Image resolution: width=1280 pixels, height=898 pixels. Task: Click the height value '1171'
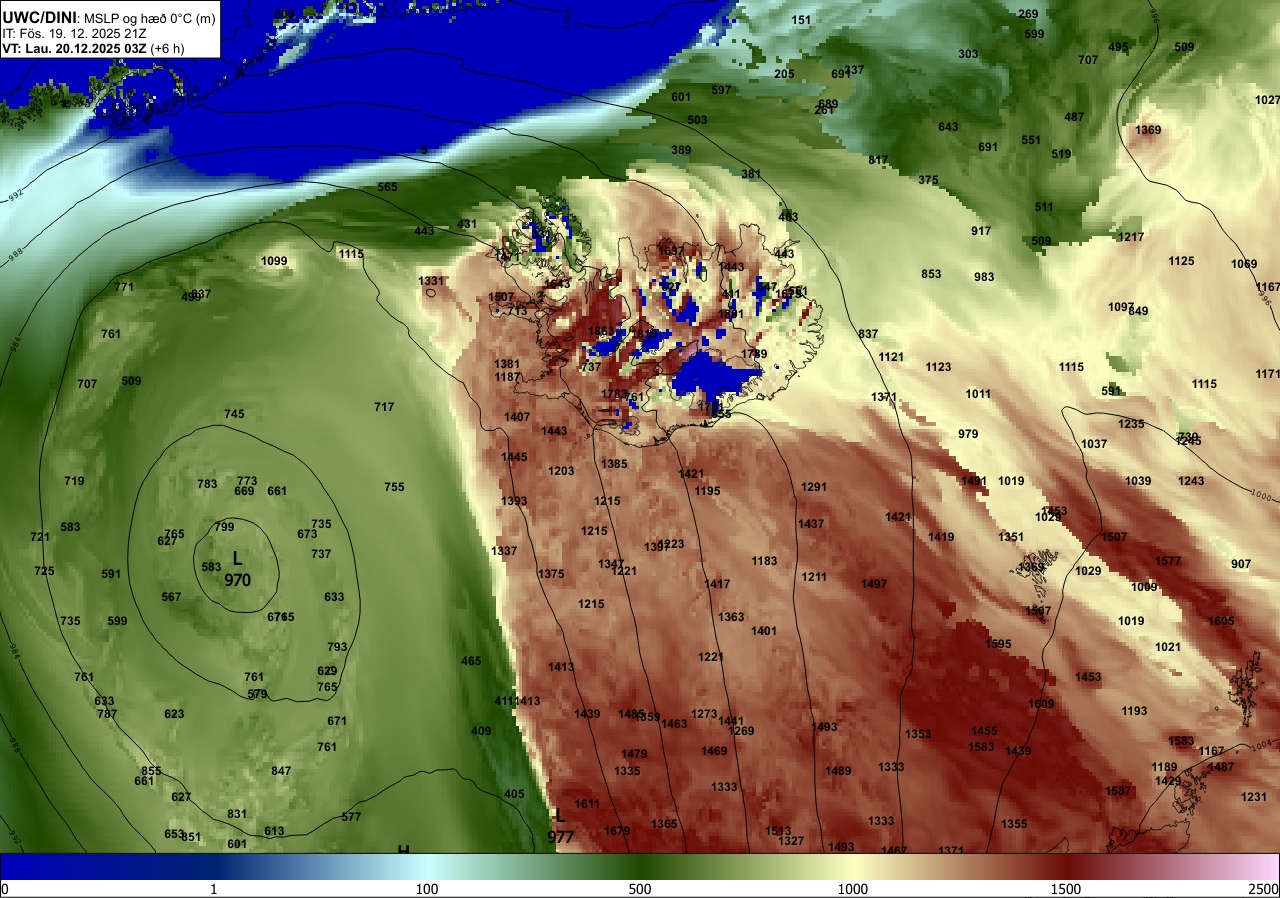tap(1267, 374)
